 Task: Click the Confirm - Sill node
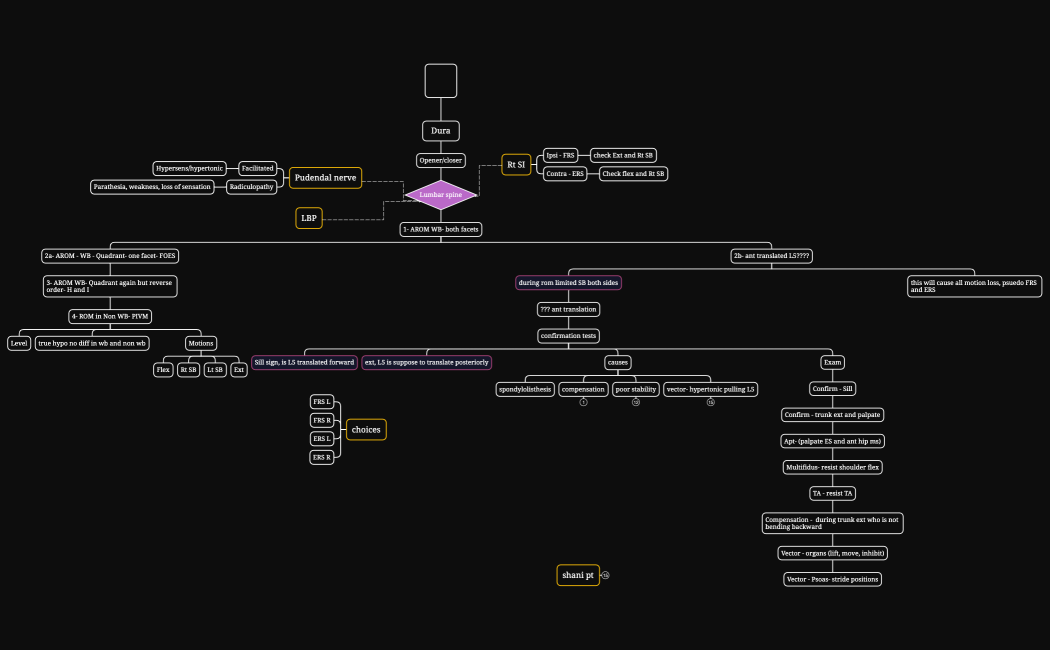point(831,388)
